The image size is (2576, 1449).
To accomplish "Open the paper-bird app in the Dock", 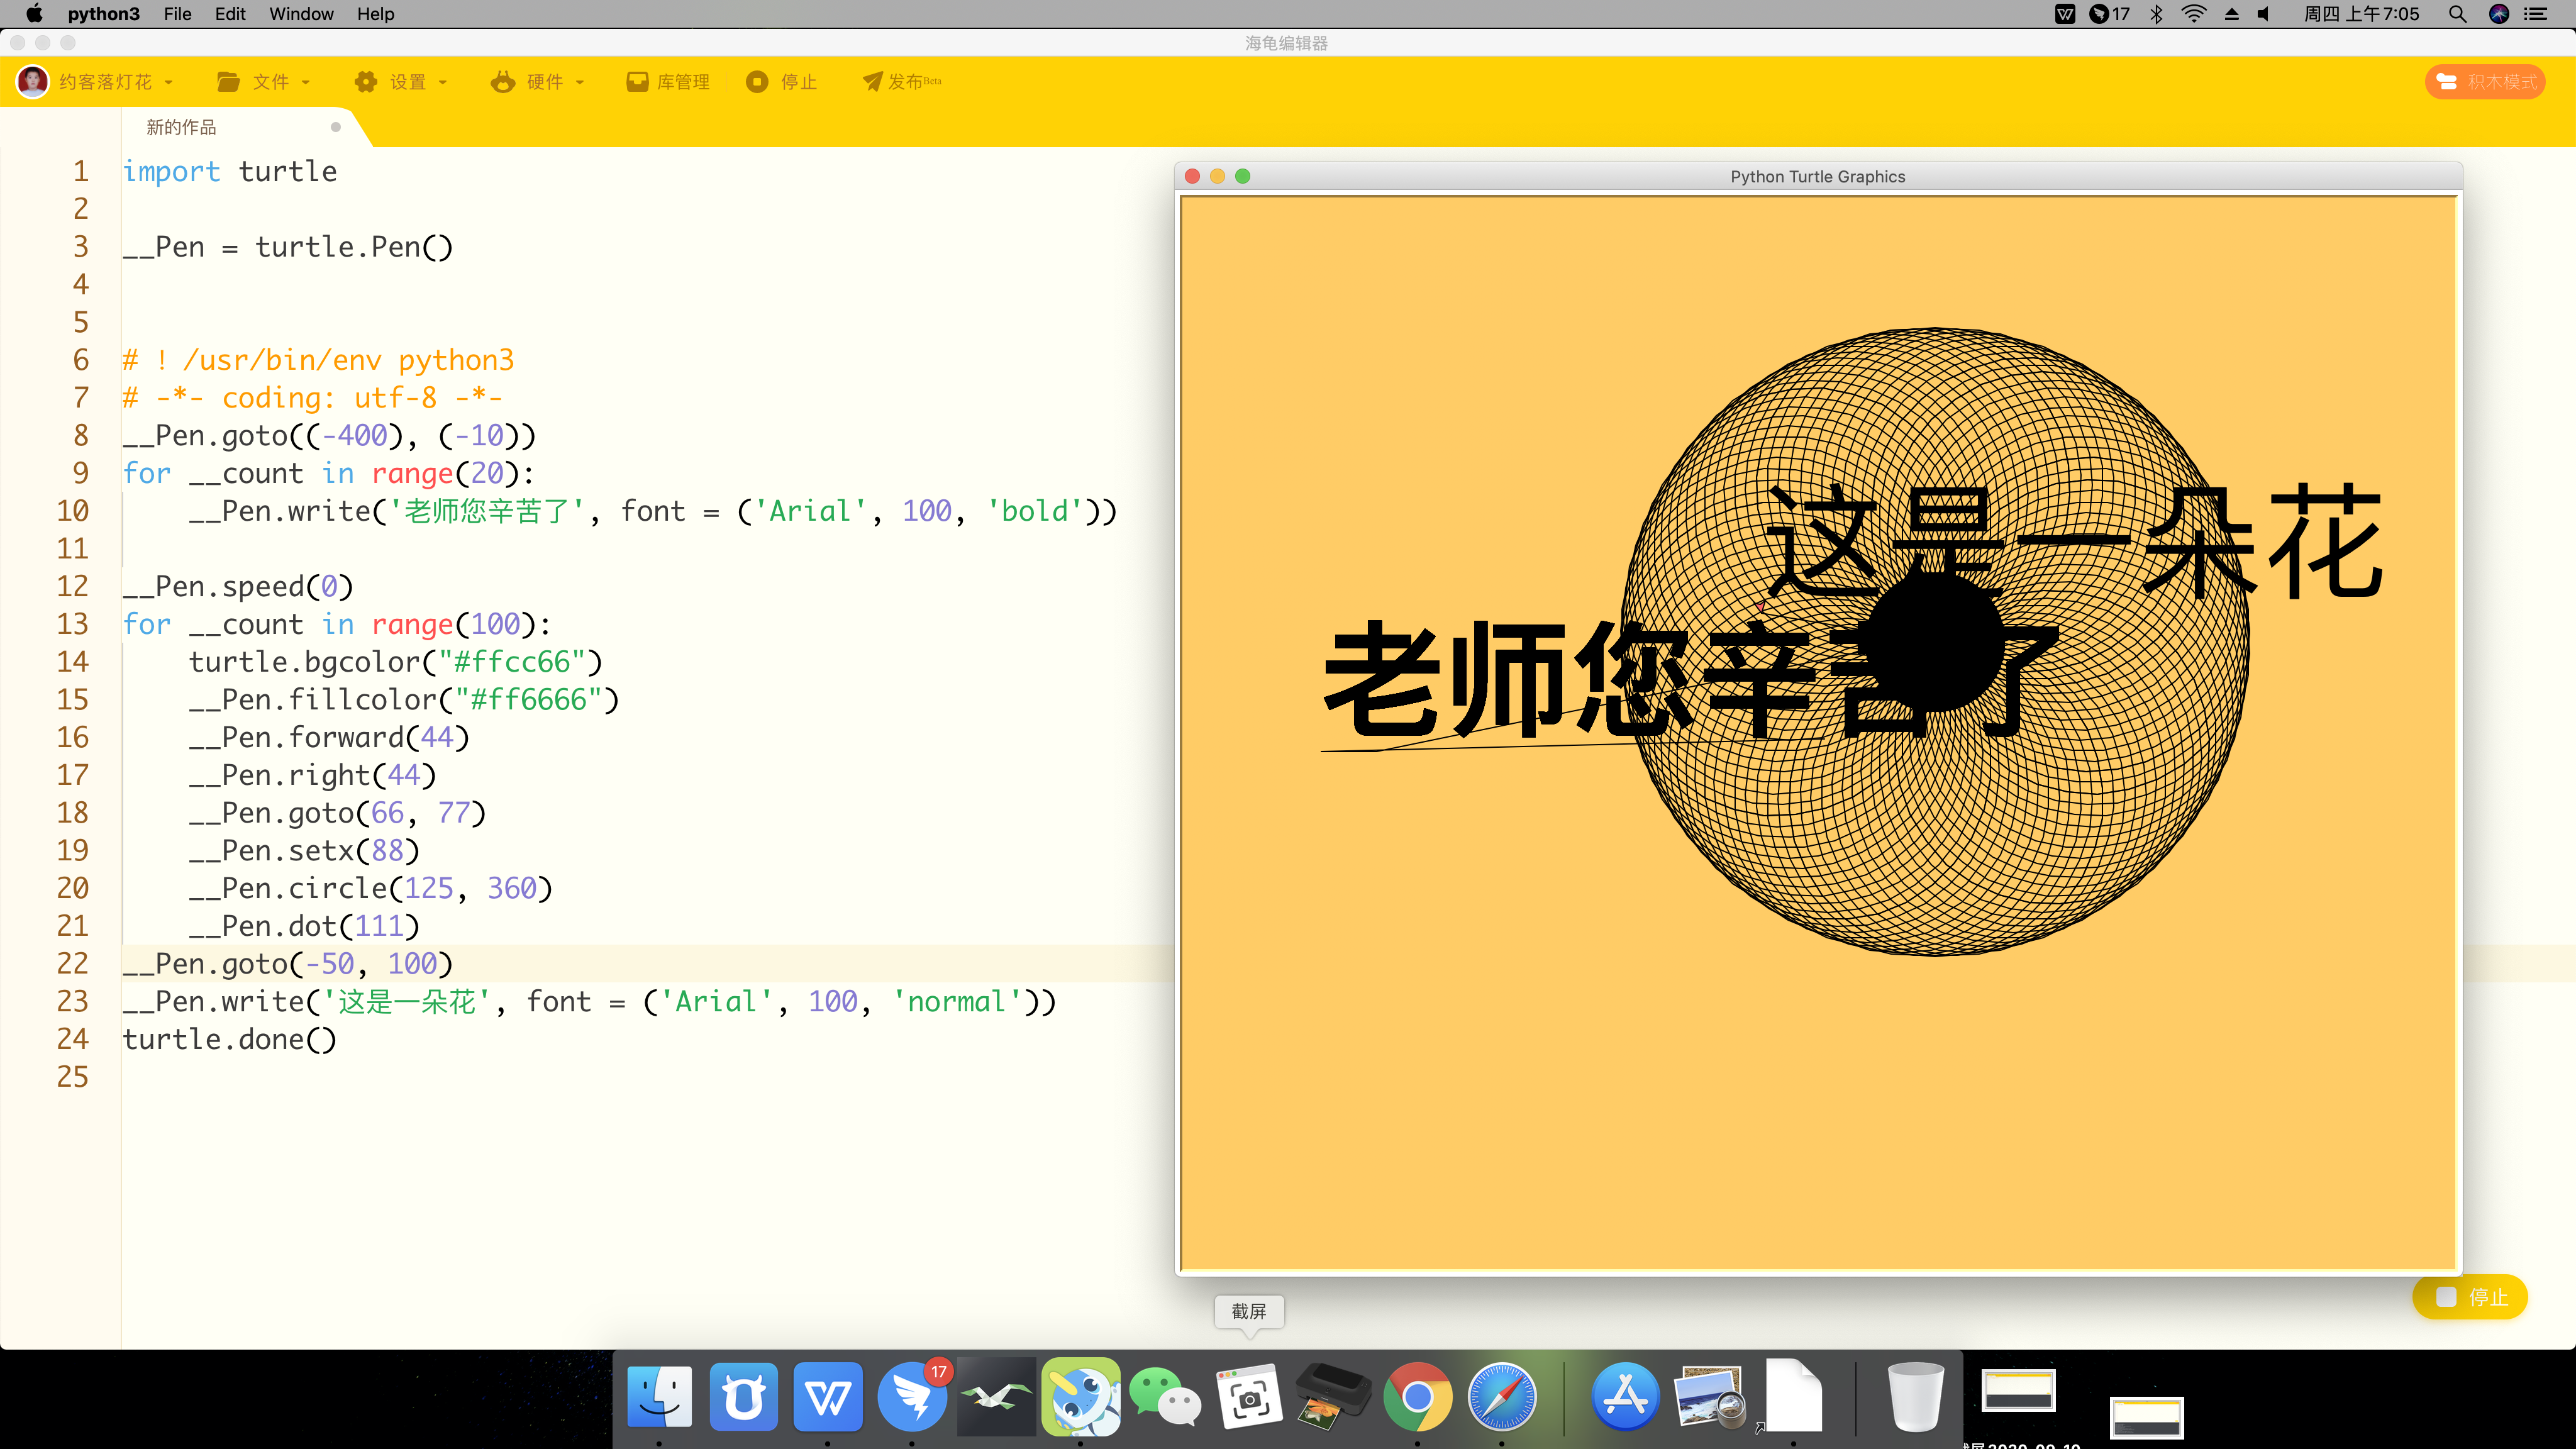I will click(x=996, y=1396).
